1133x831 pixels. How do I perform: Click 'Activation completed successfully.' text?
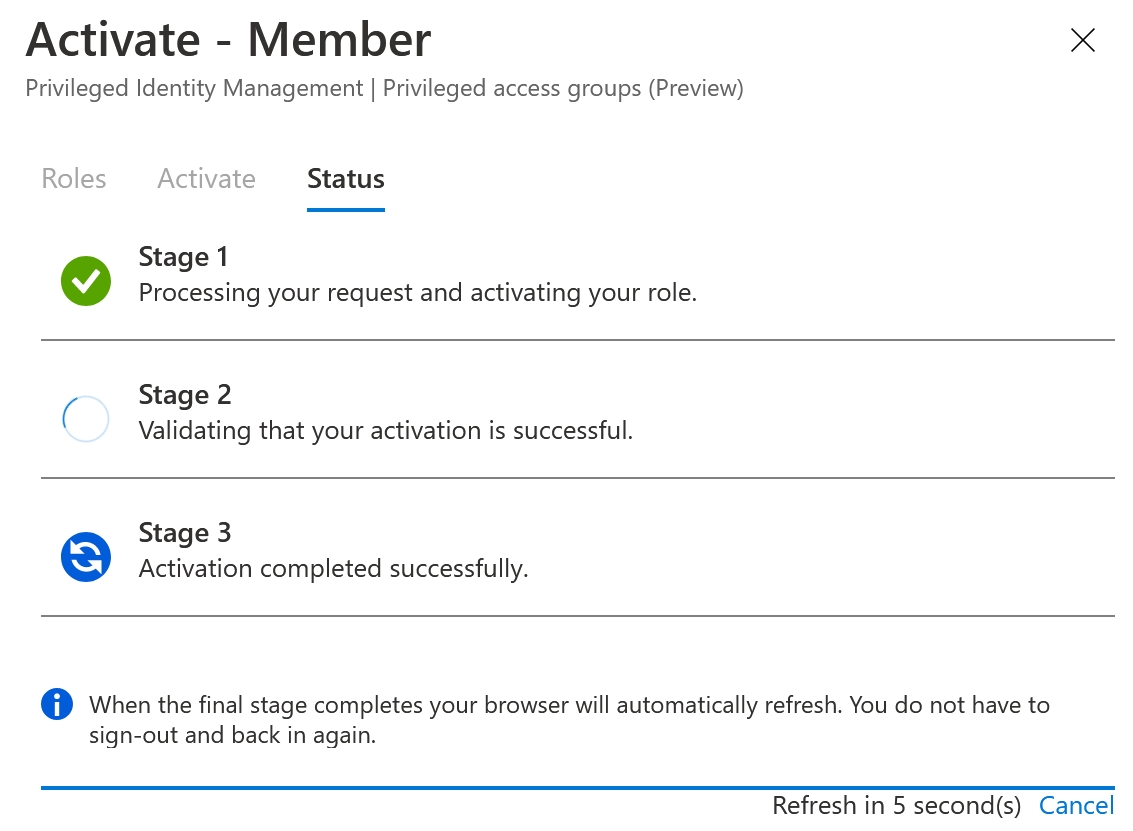pos(334,569)
